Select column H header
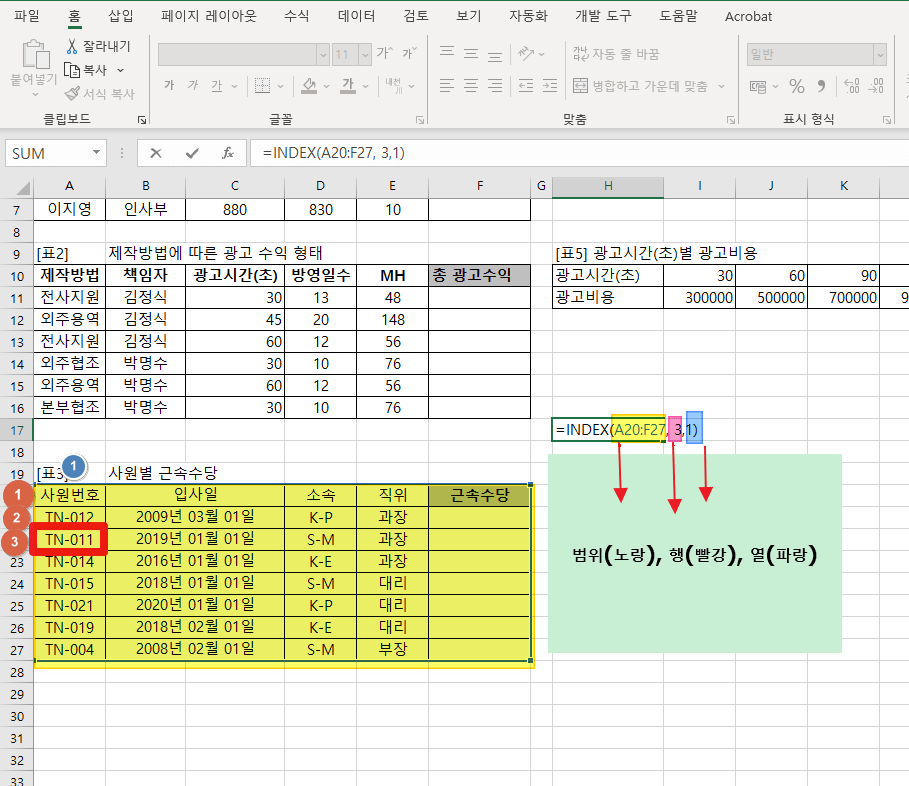This screenshot has height=786, width=909. [608, 186]
